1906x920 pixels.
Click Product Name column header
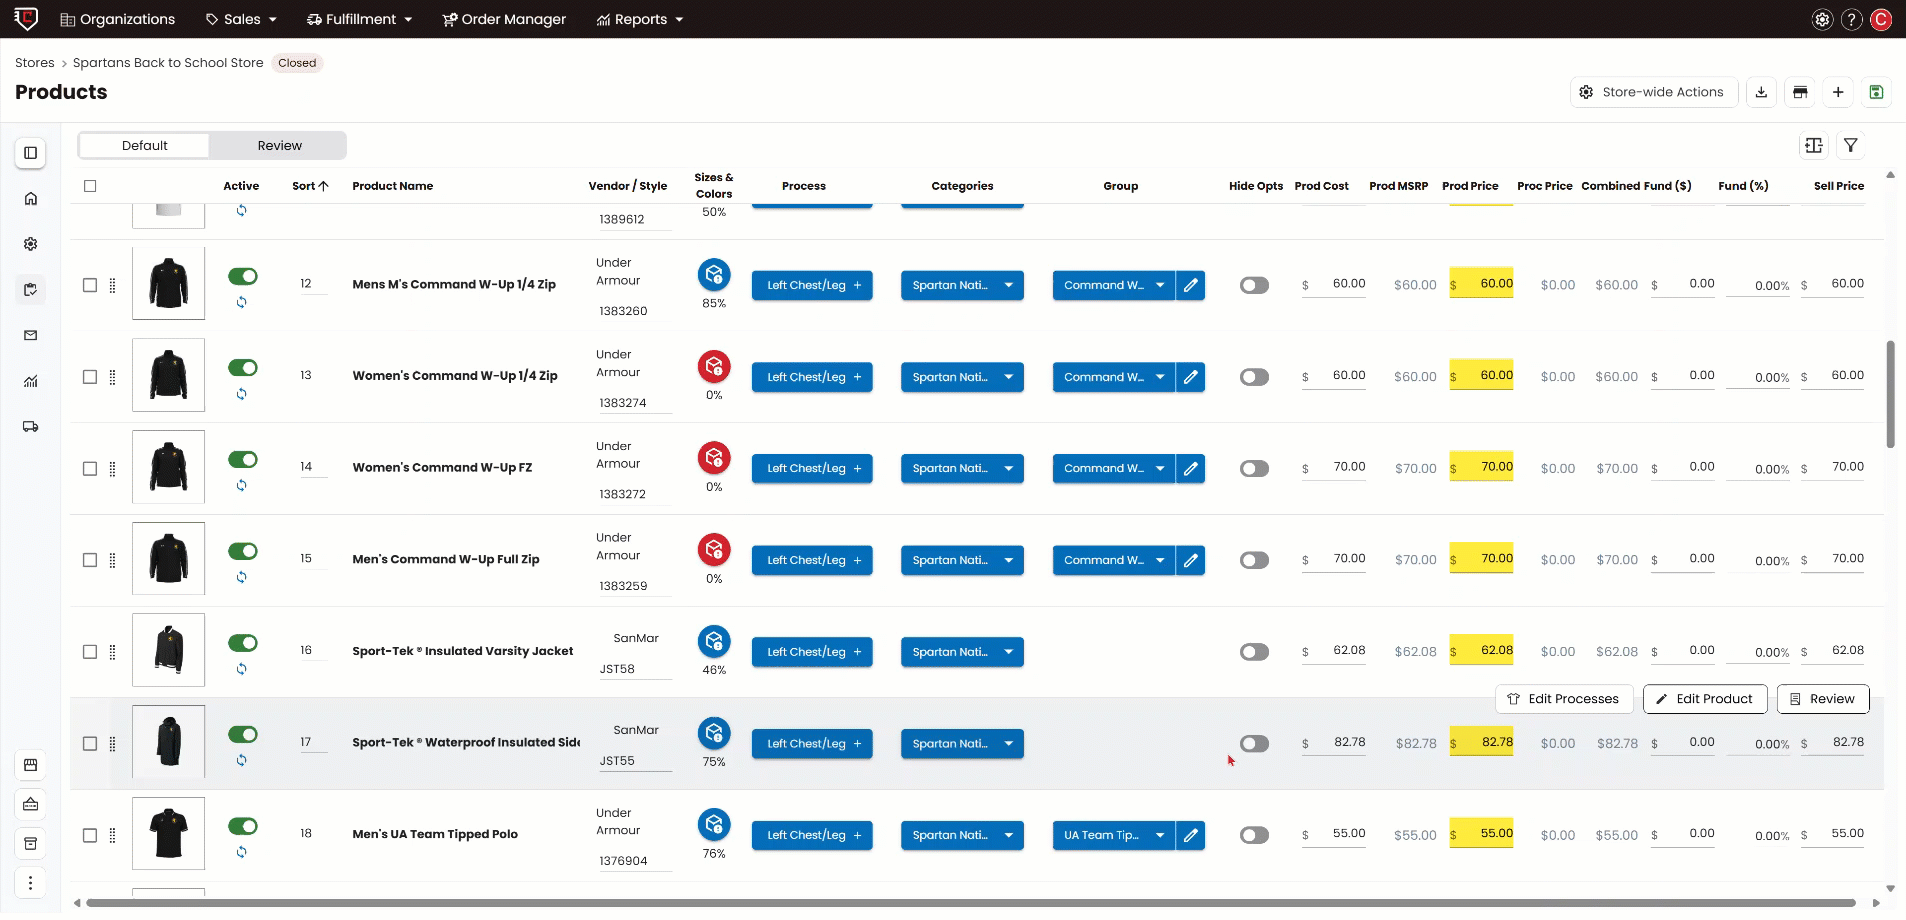(x=393, y=186)
